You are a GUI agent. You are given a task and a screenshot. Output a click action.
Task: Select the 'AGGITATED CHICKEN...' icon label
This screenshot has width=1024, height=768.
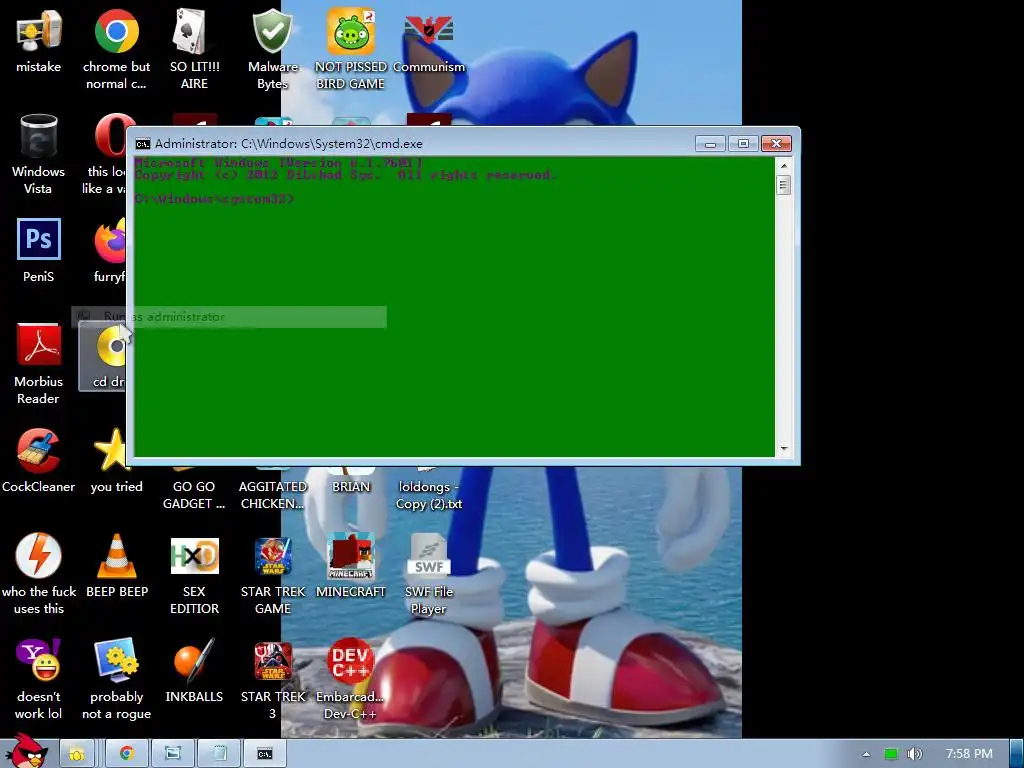(x=272, y=495)
